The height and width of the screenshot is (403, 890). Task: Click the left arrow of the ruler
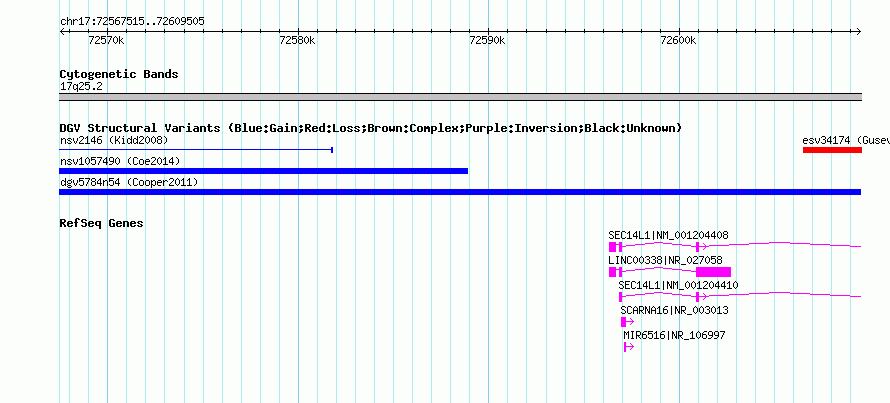pyautogui.click(x=62, y=32)
